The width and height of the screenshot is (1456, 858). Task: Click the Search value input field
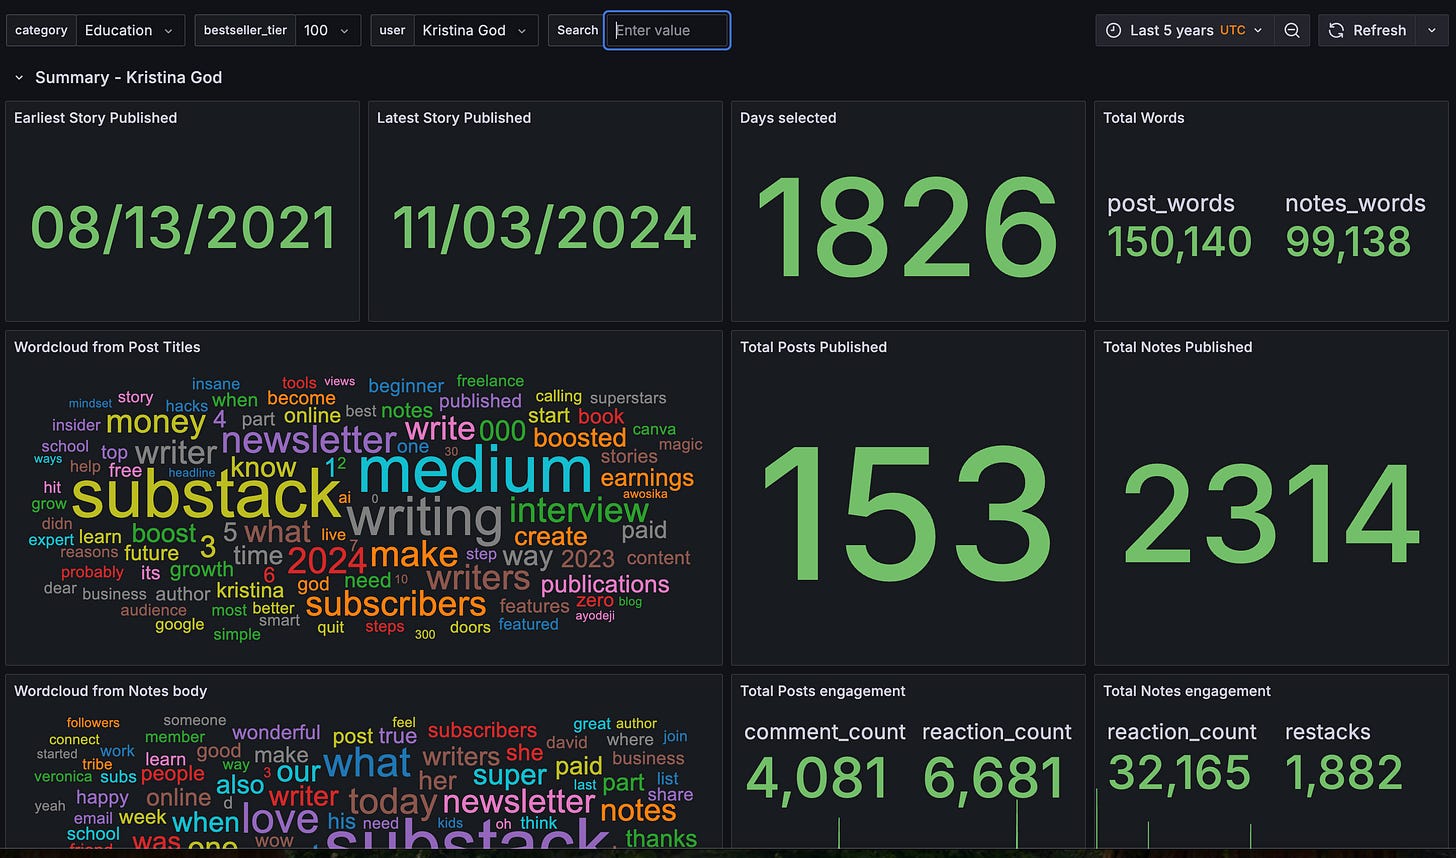(x=667, y=30)
